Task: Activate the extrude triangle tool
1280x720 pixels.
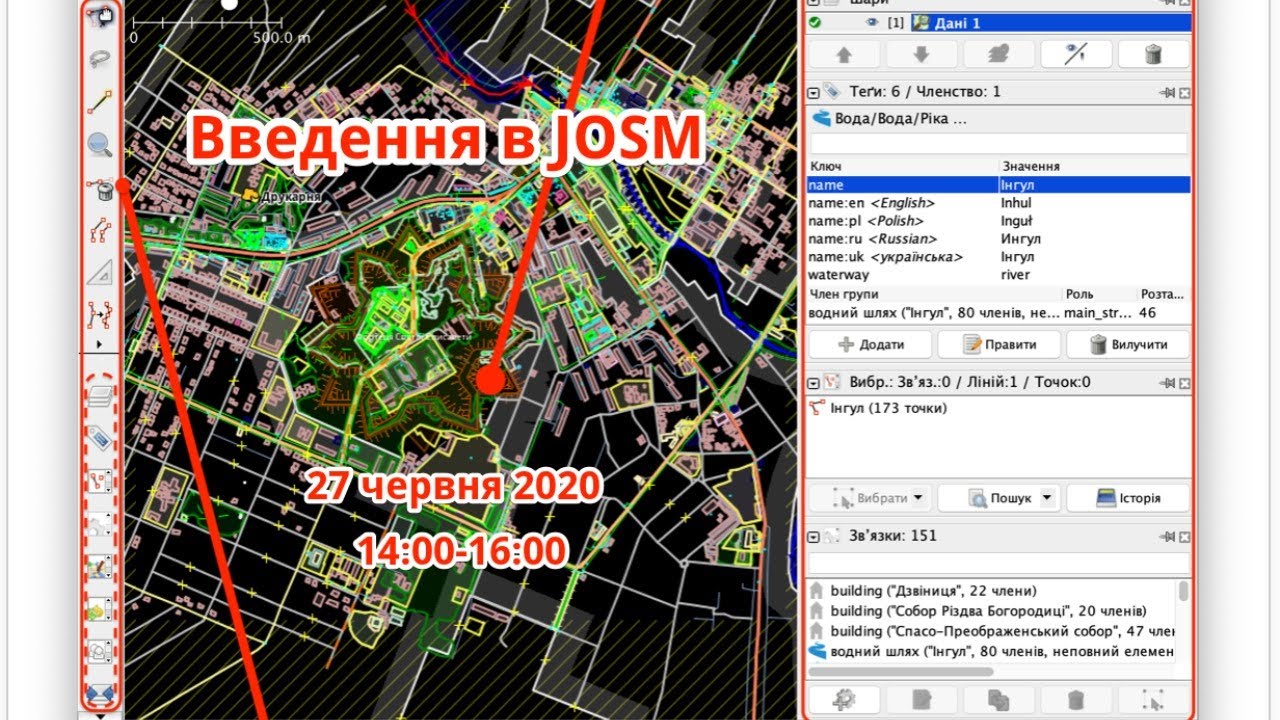Action: pos(99,274)
